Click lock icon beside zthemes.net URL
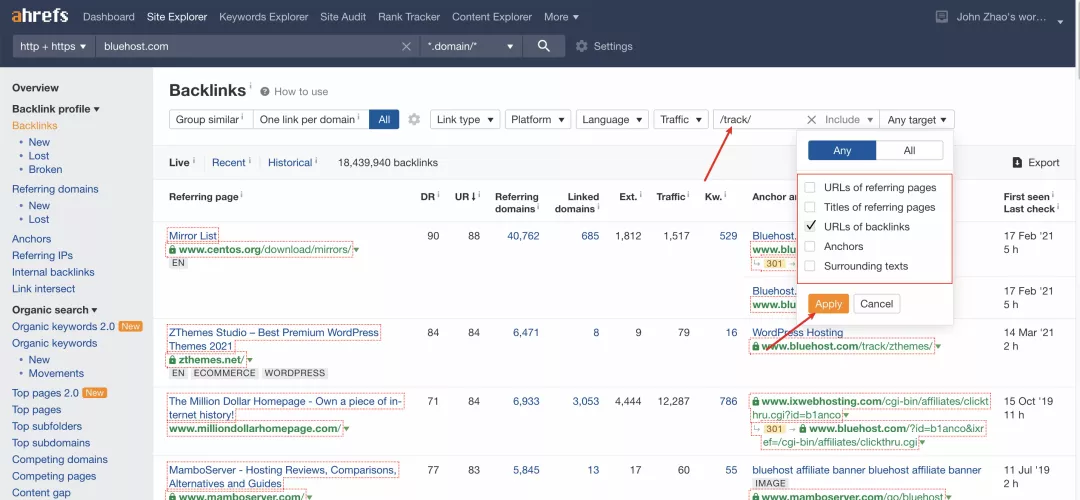The width and height of the screenshot is (1080, 500). pyautogui.click(x=172, y=360)
